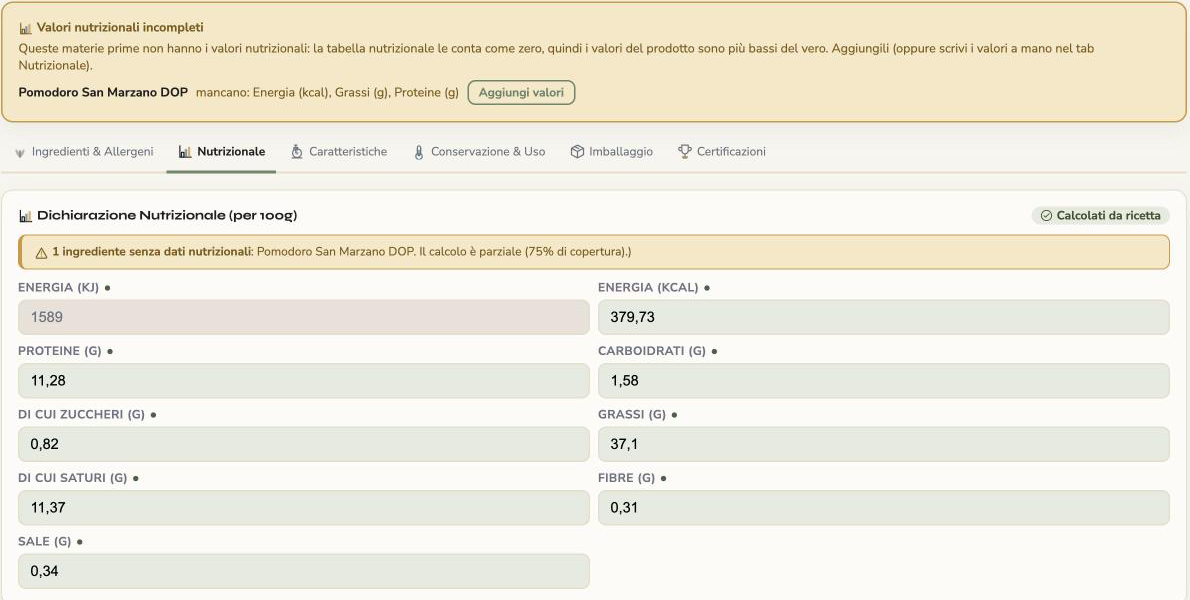Click the ENERGIA (KCAL) label

tap(648, 287)
